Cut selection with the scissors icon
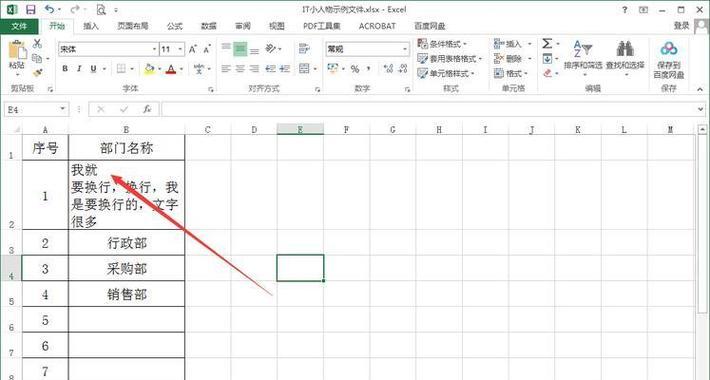The height and width of the screenshot is (380, 710). coord(37,43)
